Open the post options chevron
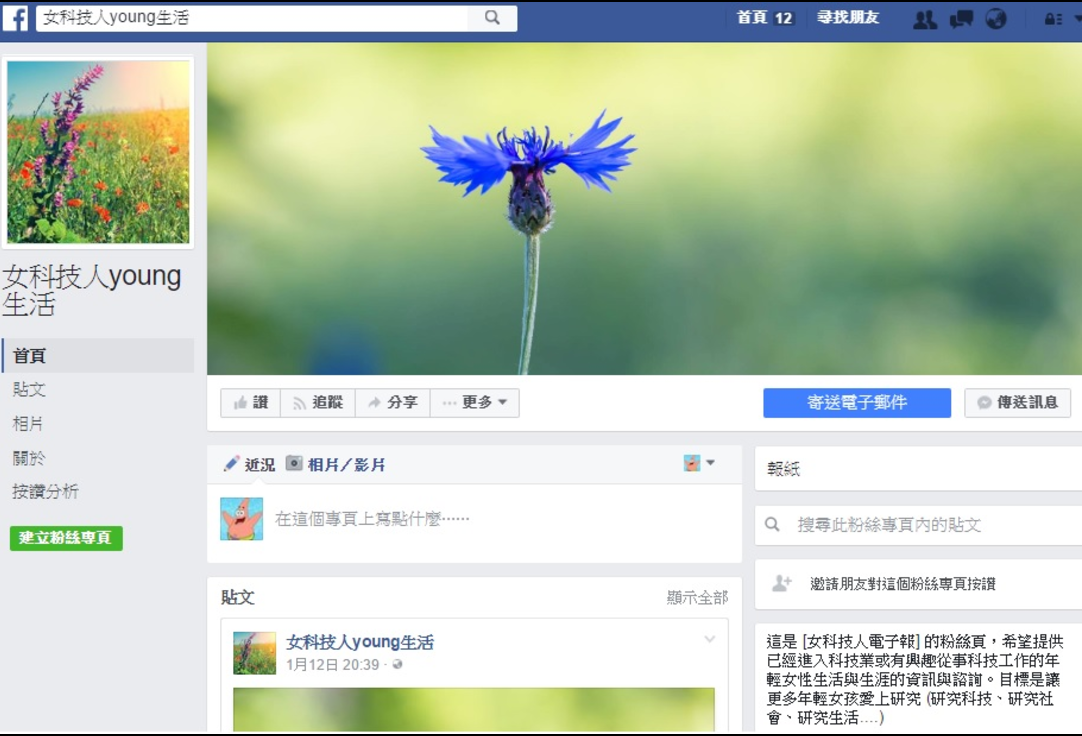Screen dimensions: 1082x736 [709, 639]
